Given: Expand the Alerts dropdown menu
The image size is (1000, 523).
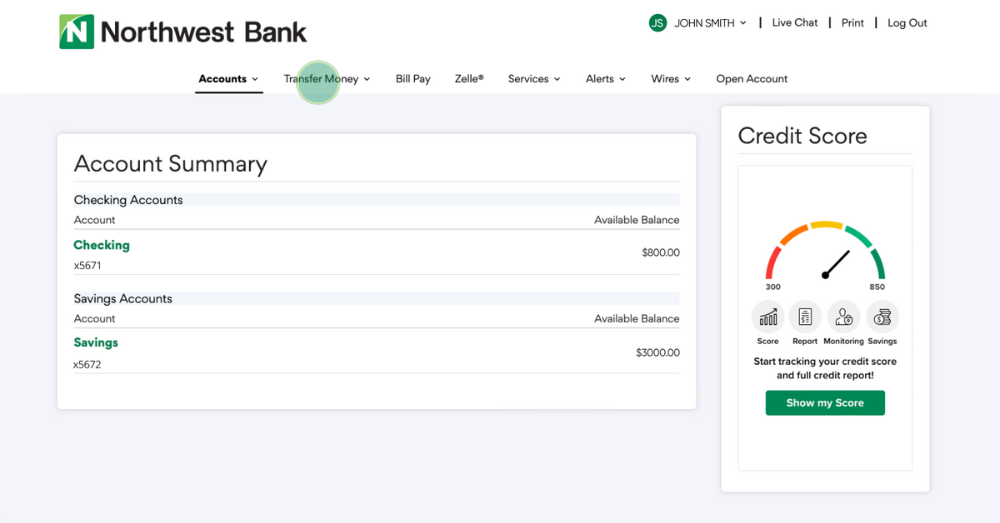Looking at the screenshot, I should point(605,79).
